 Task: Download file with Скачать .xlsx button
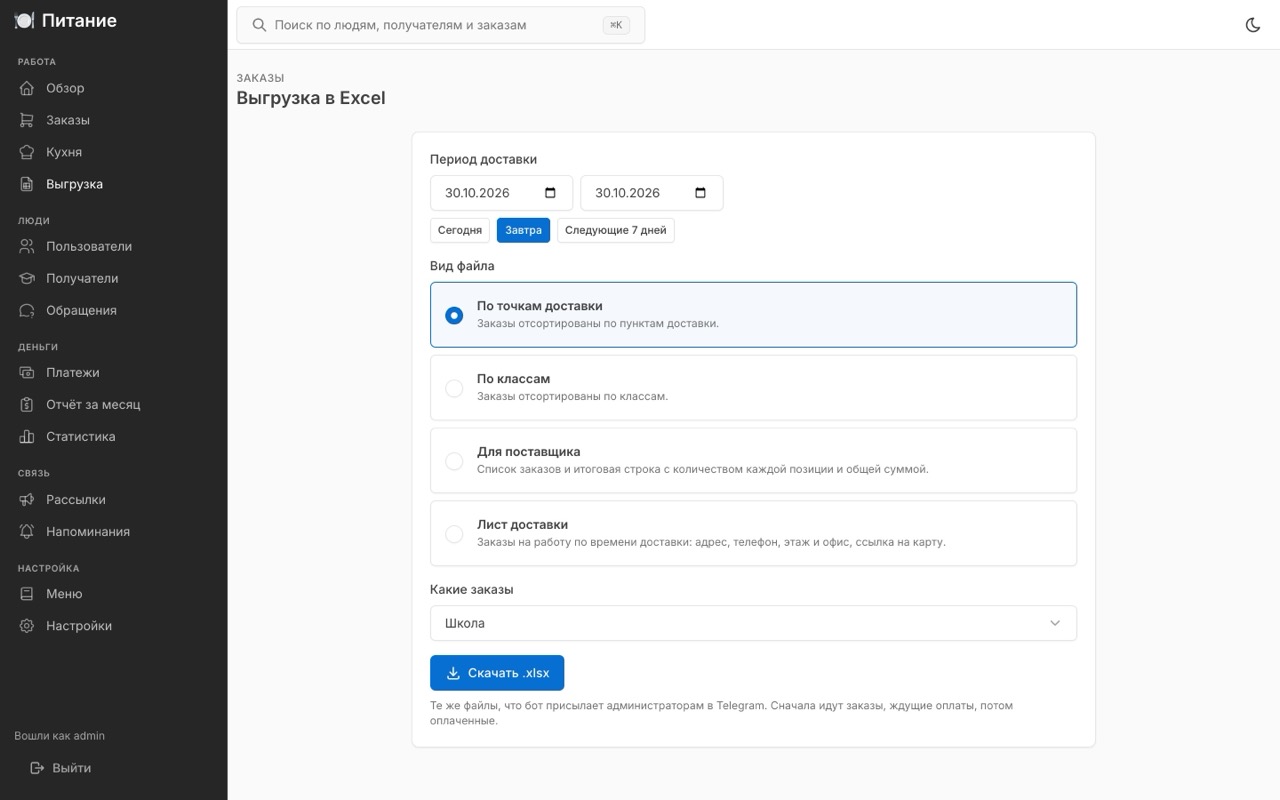pos(497,673)
